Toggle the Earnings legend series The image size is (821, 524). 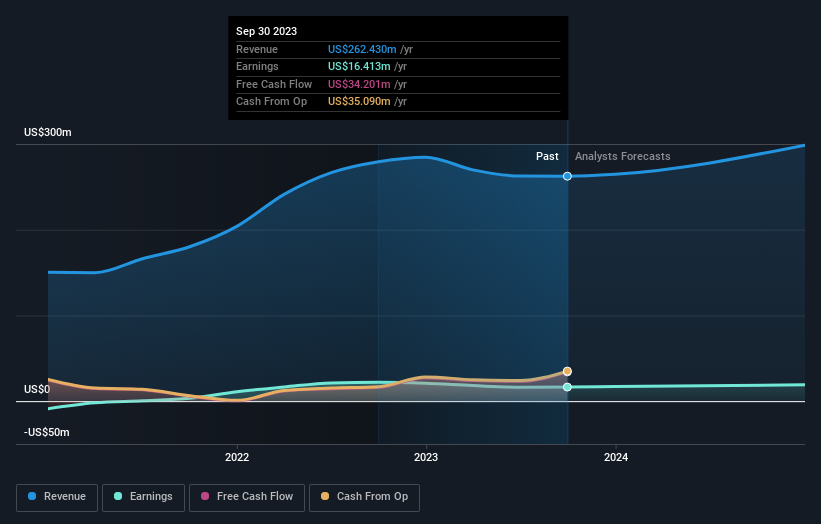[143, 497]
